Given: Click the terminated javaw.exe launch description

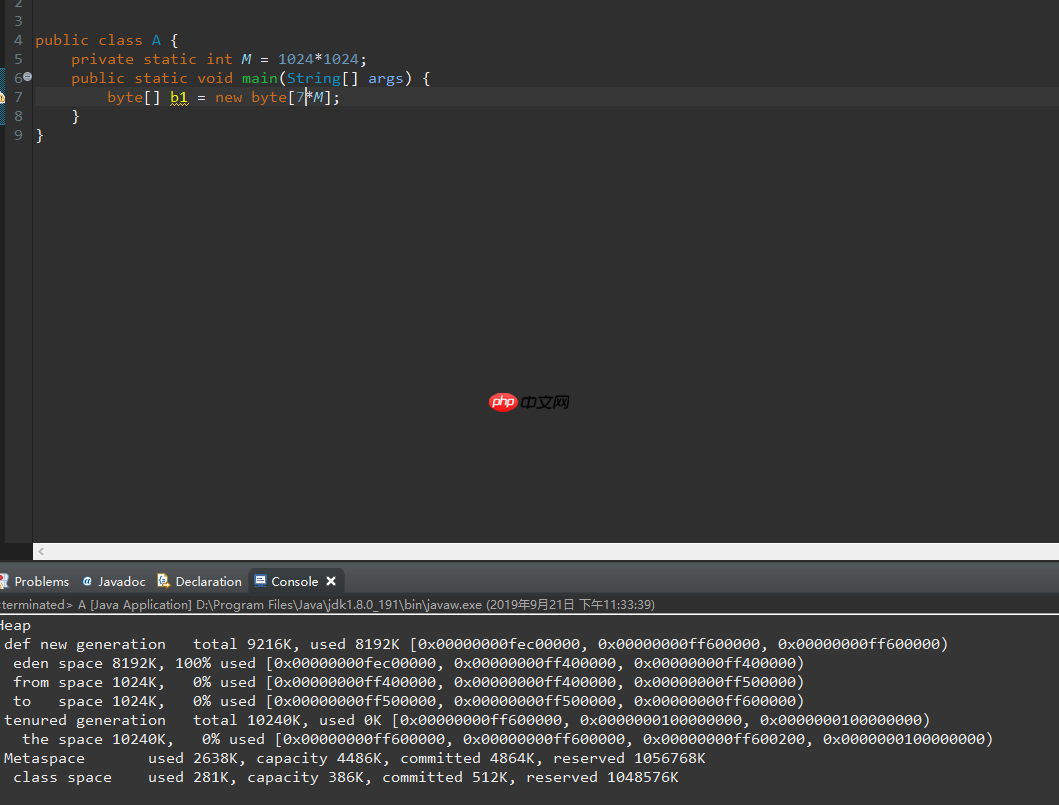Looking at the screenshot, I should click(x=328, y=604).
